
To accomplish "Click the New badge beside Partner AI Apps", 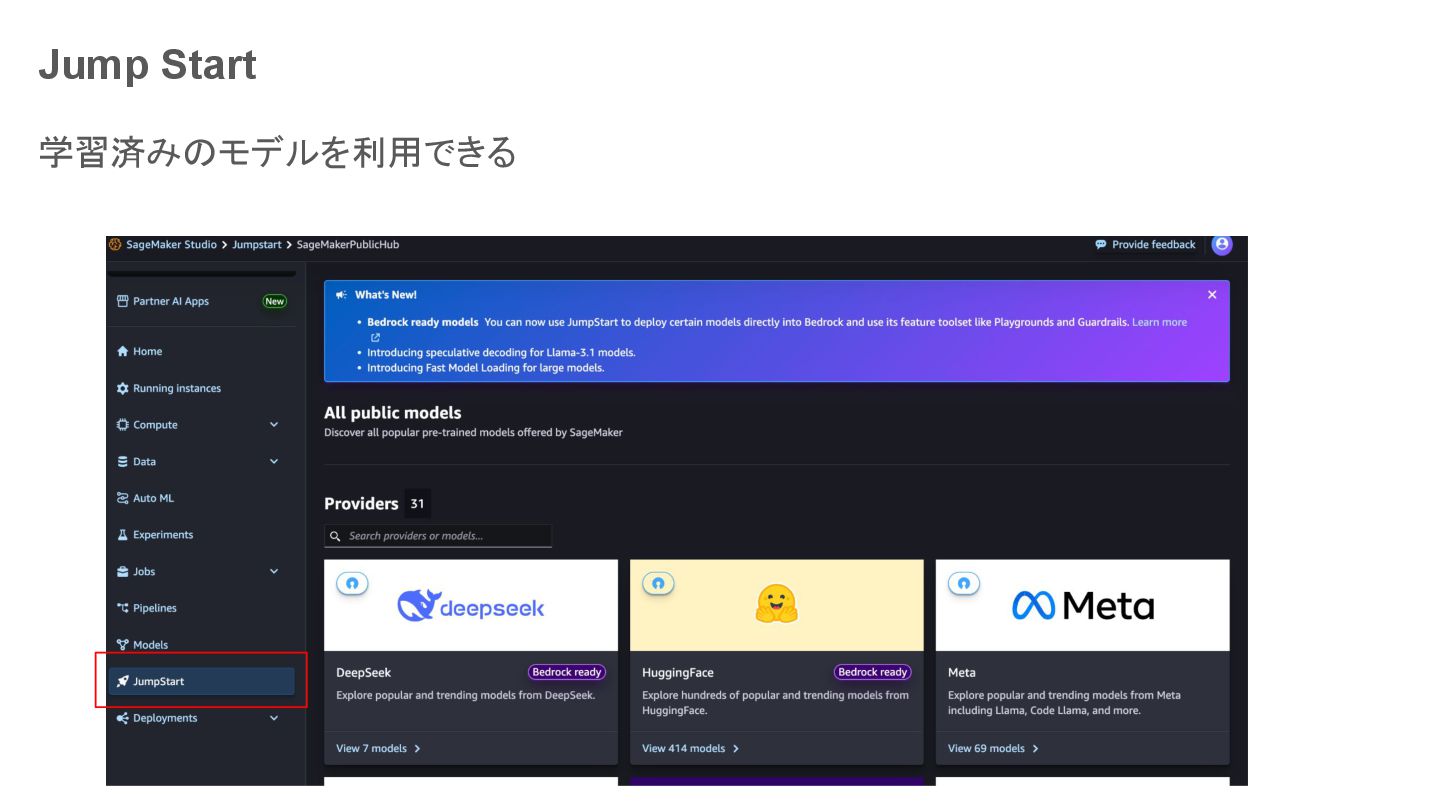I will pos(274,301).
